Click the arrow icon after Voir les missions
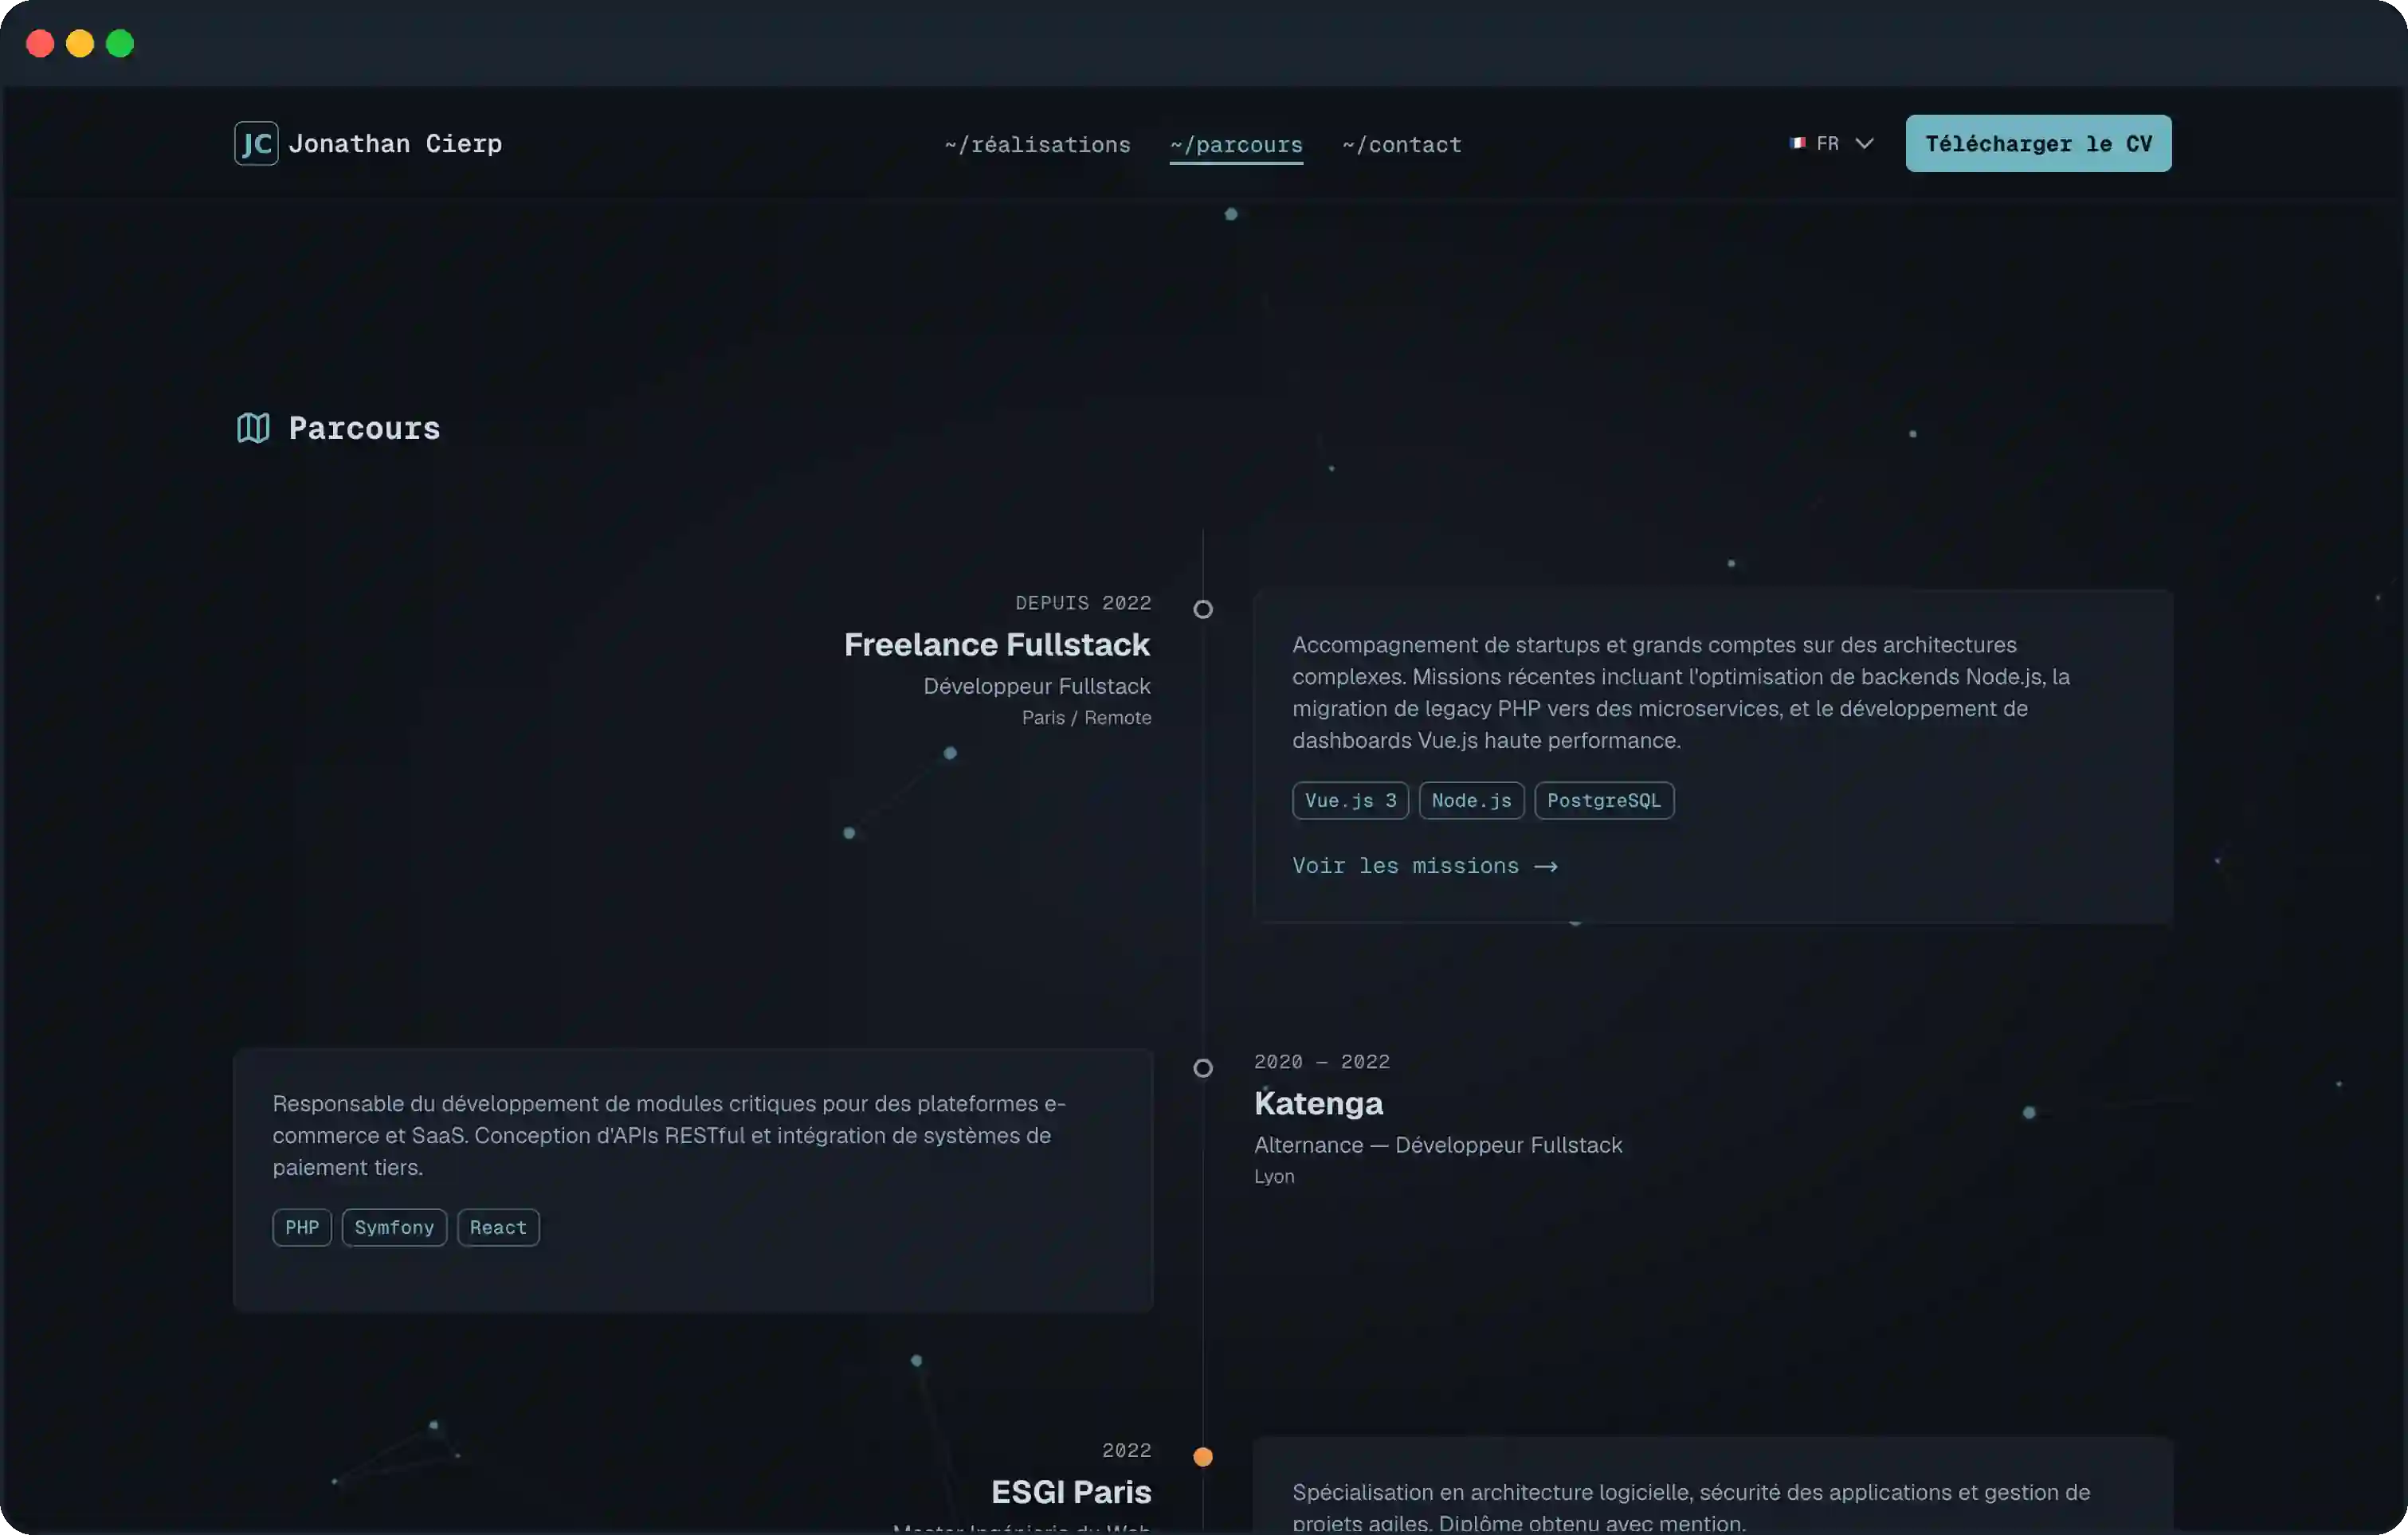This screenshot has width=2408, height=1535. pos(1546,867)
